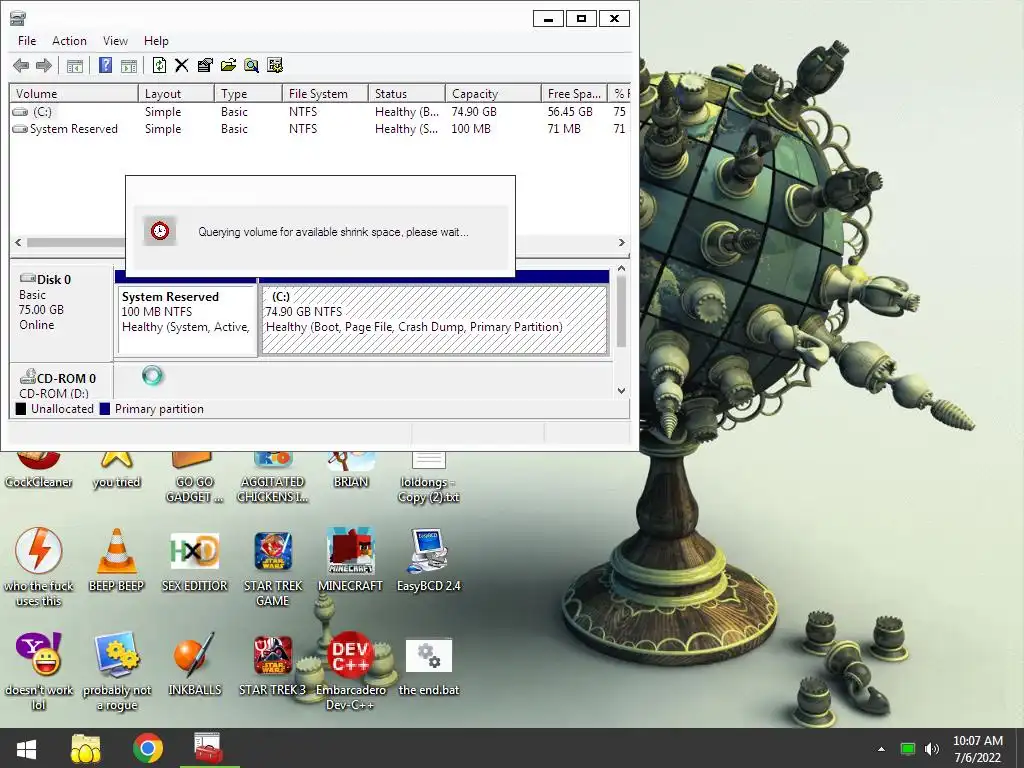1024x768 pixels.
Task: Click the Settings view toolbar icon
Action: (275, 65)
